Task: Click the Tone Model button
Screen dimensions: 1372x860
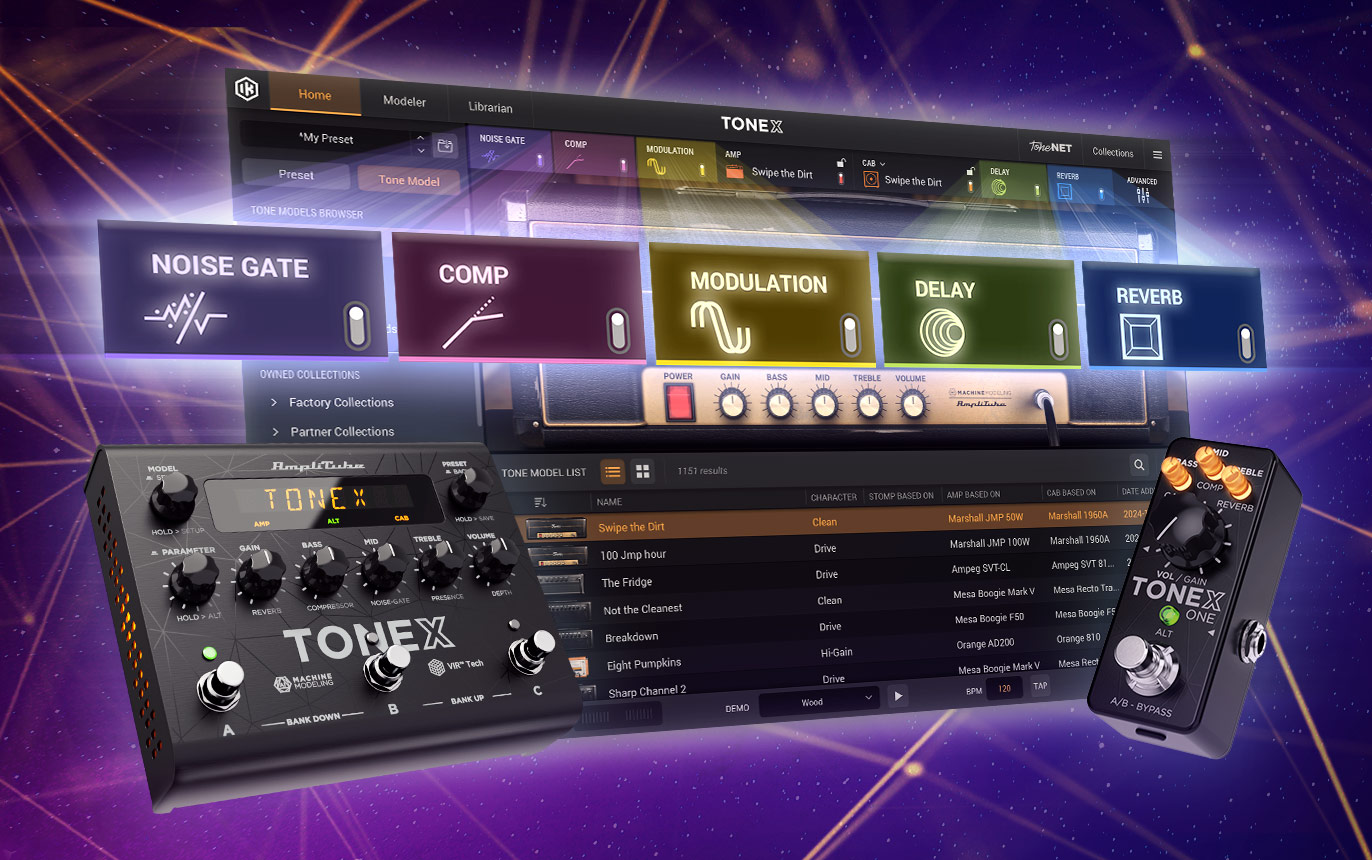Action: point(408,181)
